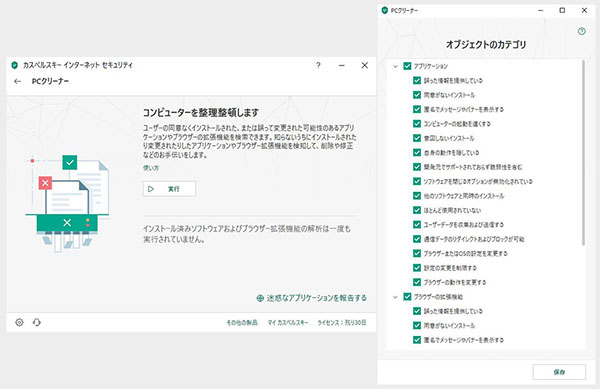Collapse the アプリケーション category

[395, 66]
